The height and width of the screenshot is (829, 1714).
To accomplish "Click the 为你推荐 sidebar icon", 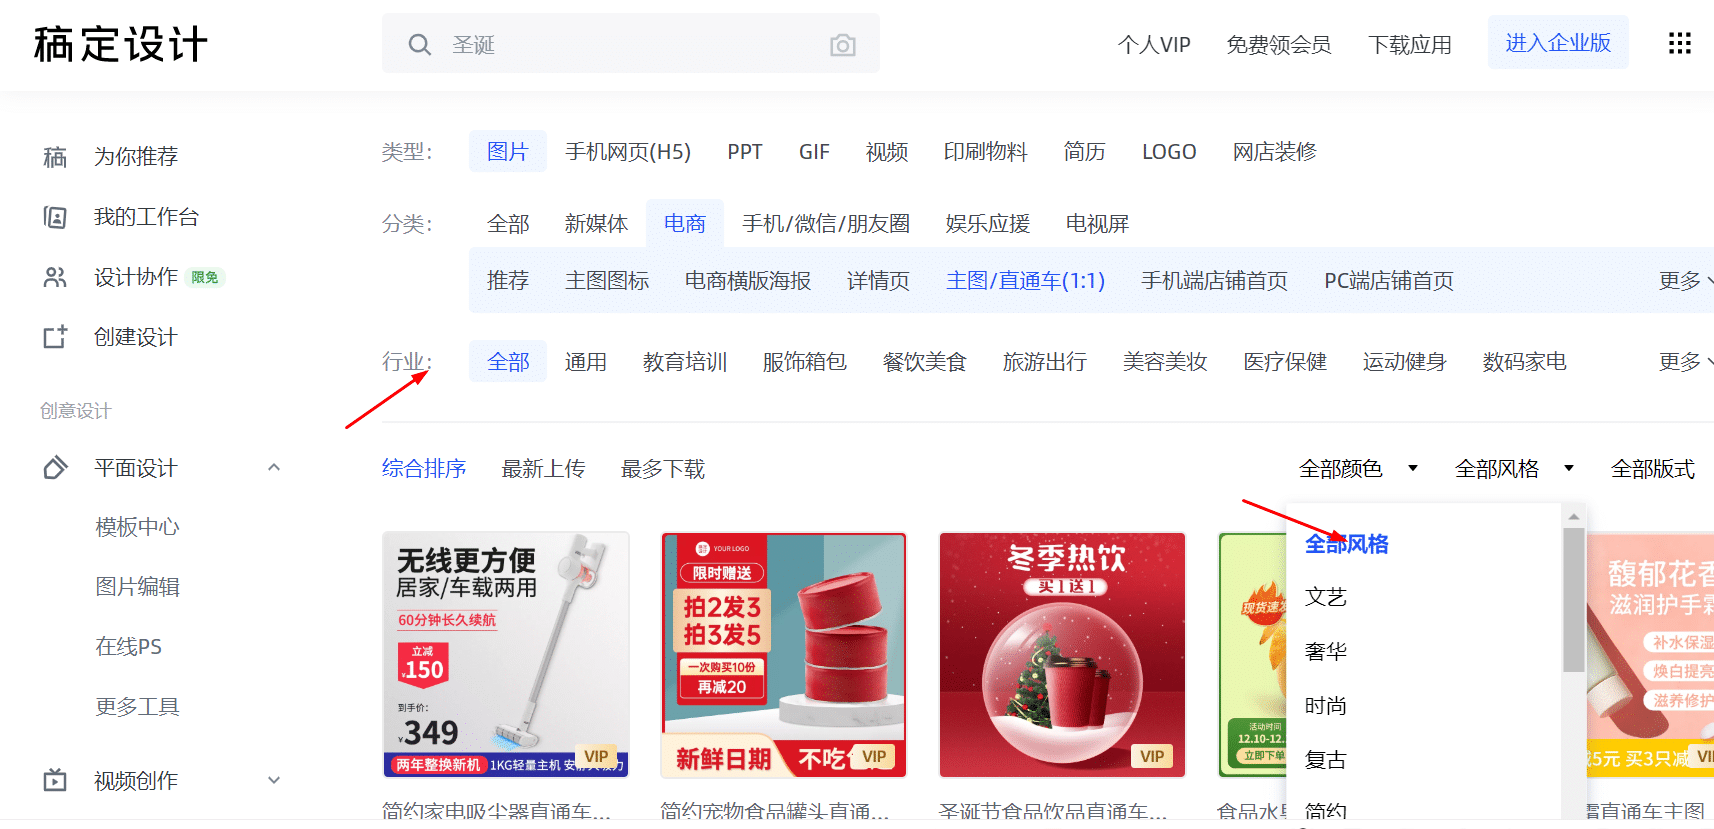I will (55, 157).
